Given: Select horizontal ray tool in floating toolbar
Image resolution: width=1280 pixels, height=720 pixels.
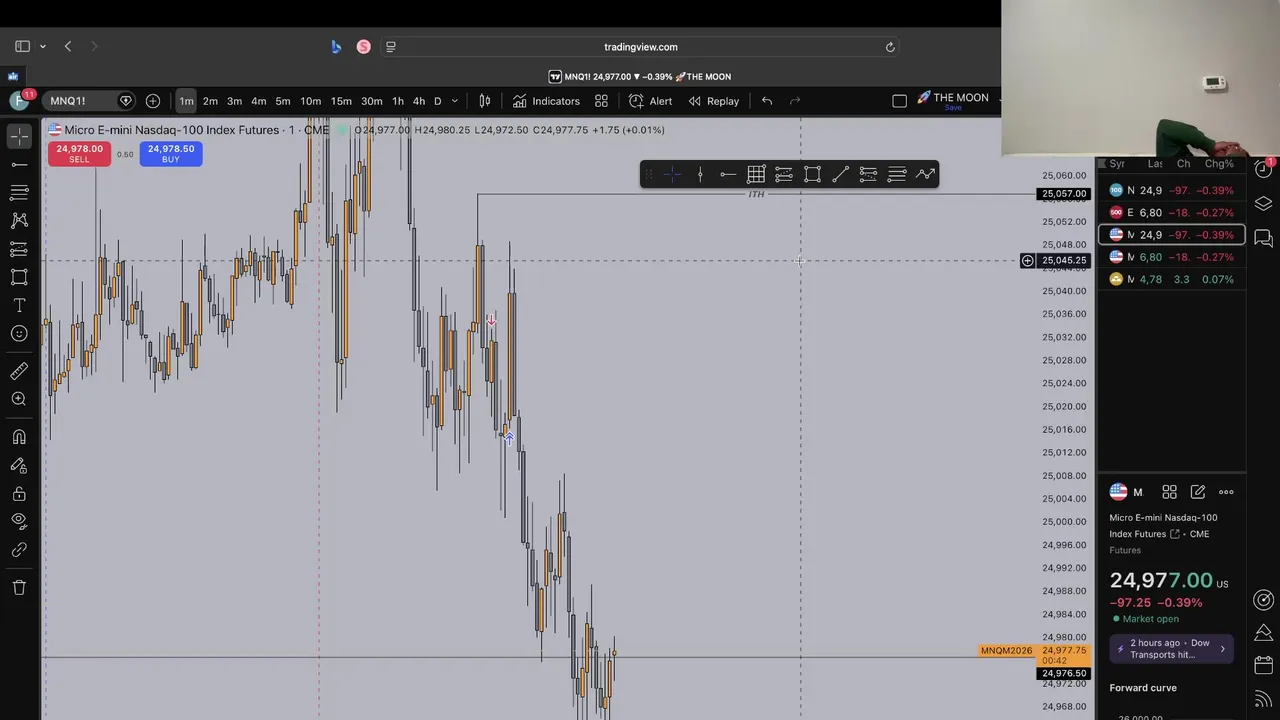Looking at the screenshot, I should pos(728,175).
